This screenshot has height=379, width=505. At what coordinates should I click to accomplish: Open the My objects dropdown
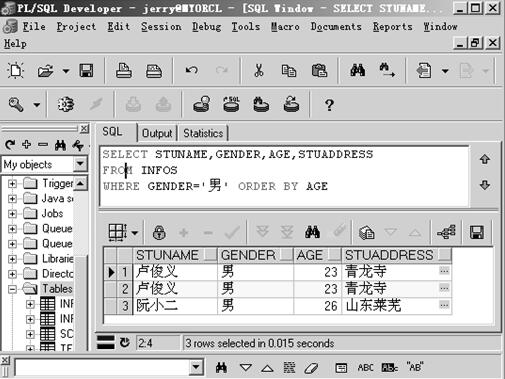80,164
